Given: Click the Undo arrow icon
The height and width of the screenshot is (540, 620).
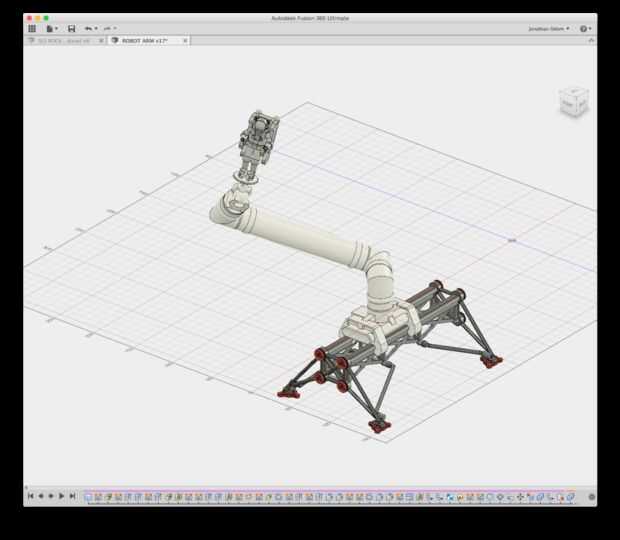Looking at the screenshot, I should coord(88,28).
